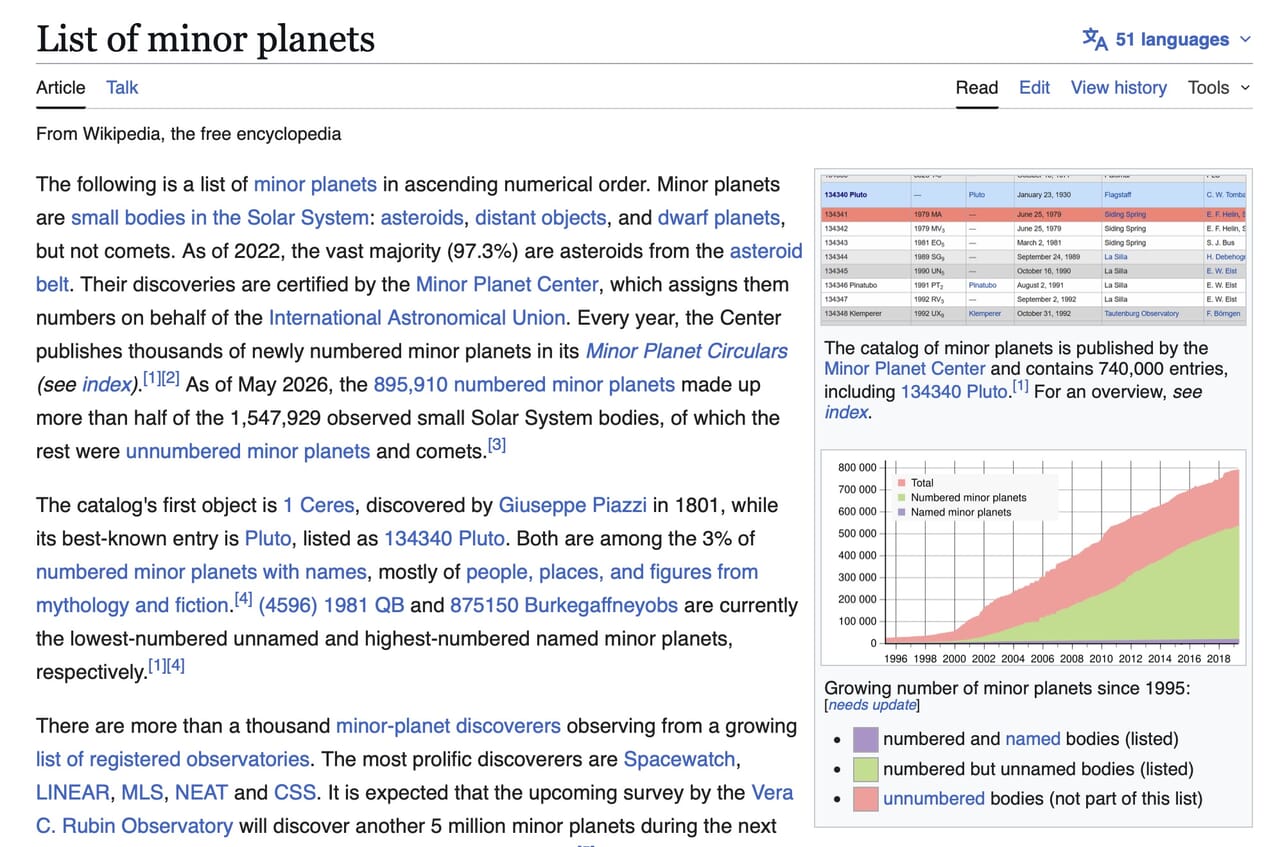Follow the minor planets link
Viewport: 1280px width, 847px height.
coord(315,184)
